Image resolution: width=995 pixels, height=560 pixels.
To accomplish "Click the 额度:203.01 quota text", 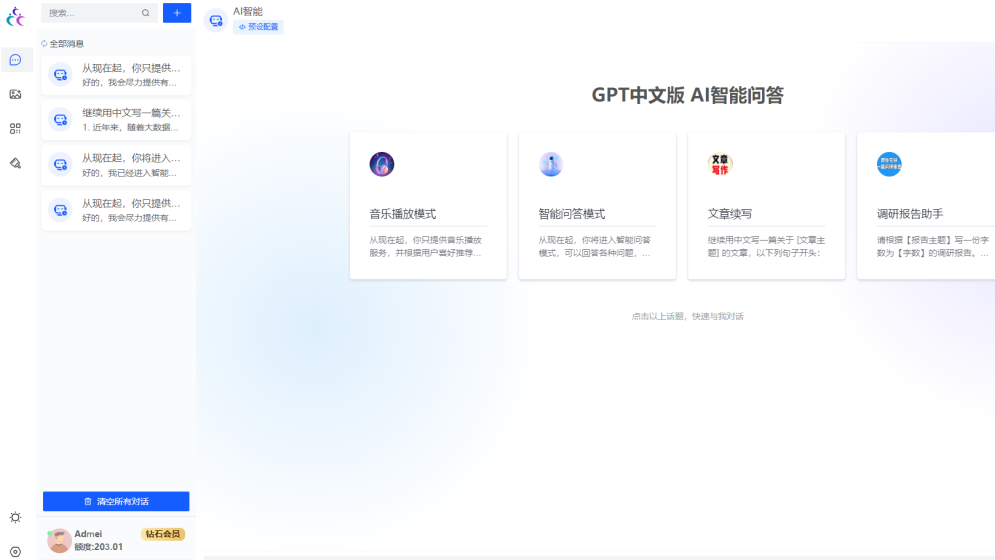I will 98,547.
